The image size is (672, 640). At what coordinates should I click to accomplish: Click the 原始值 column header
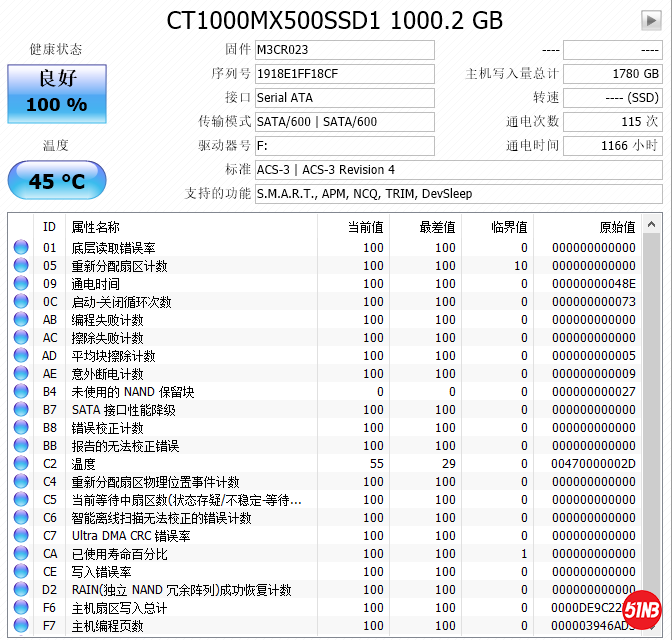pos(616,227)
